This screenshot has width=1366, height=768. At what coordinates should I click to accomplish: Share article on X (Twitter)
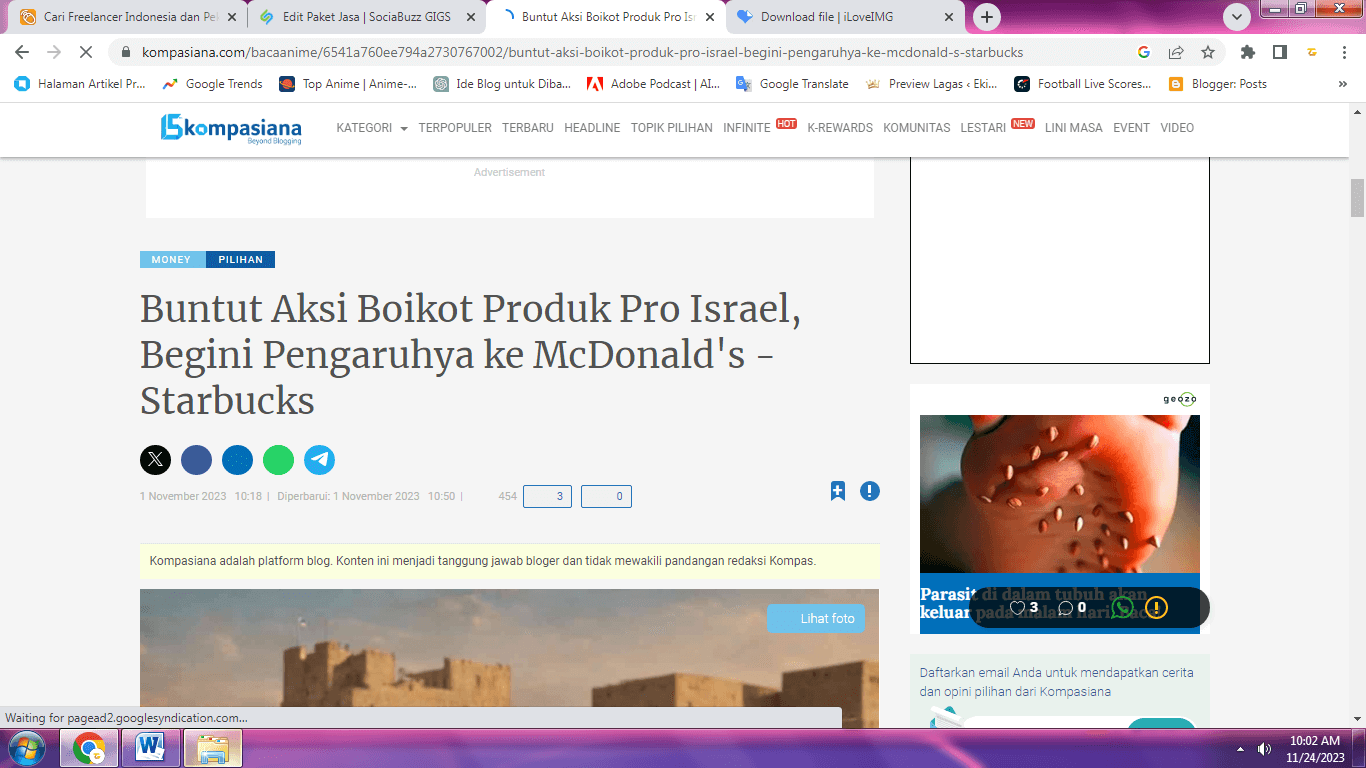point(155,460)
